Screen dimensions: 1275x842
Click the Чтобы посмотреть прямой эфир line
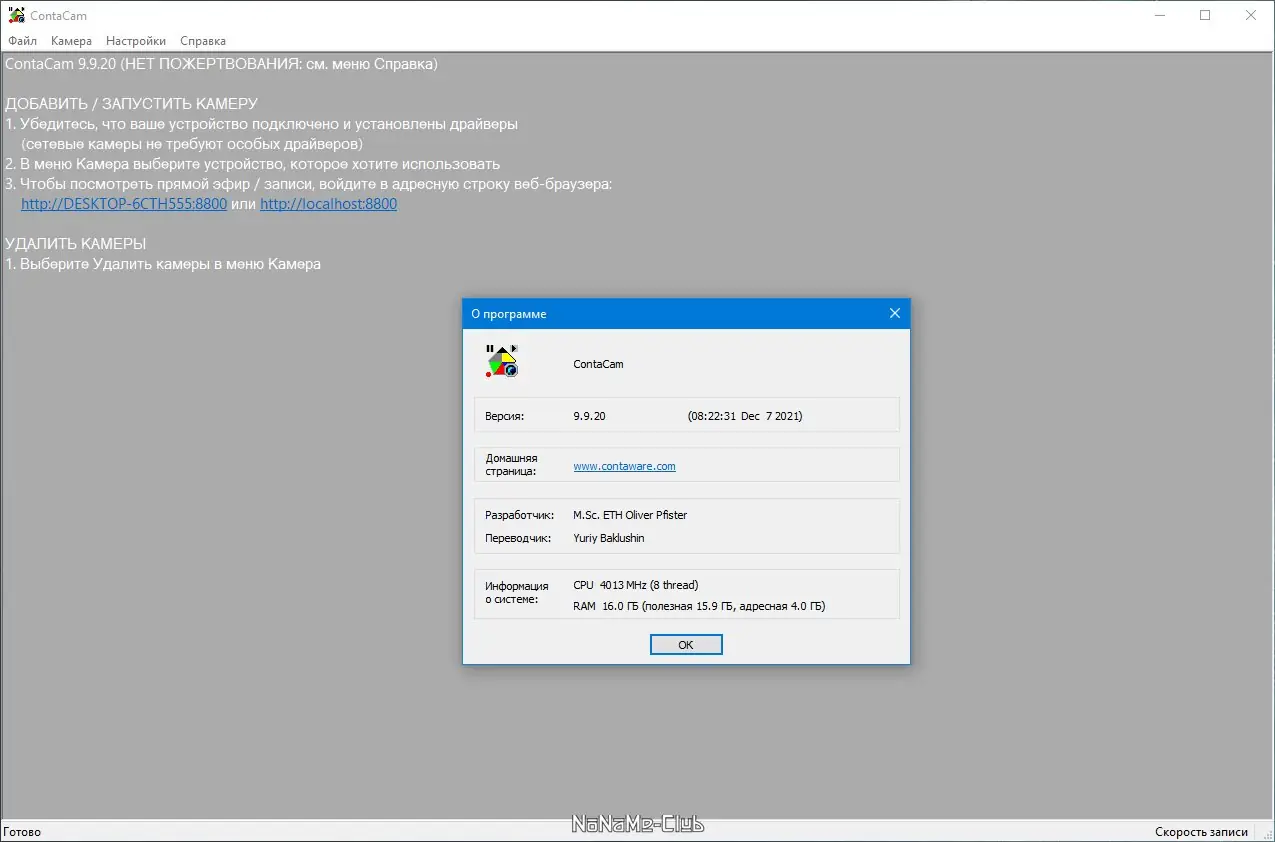309,184
